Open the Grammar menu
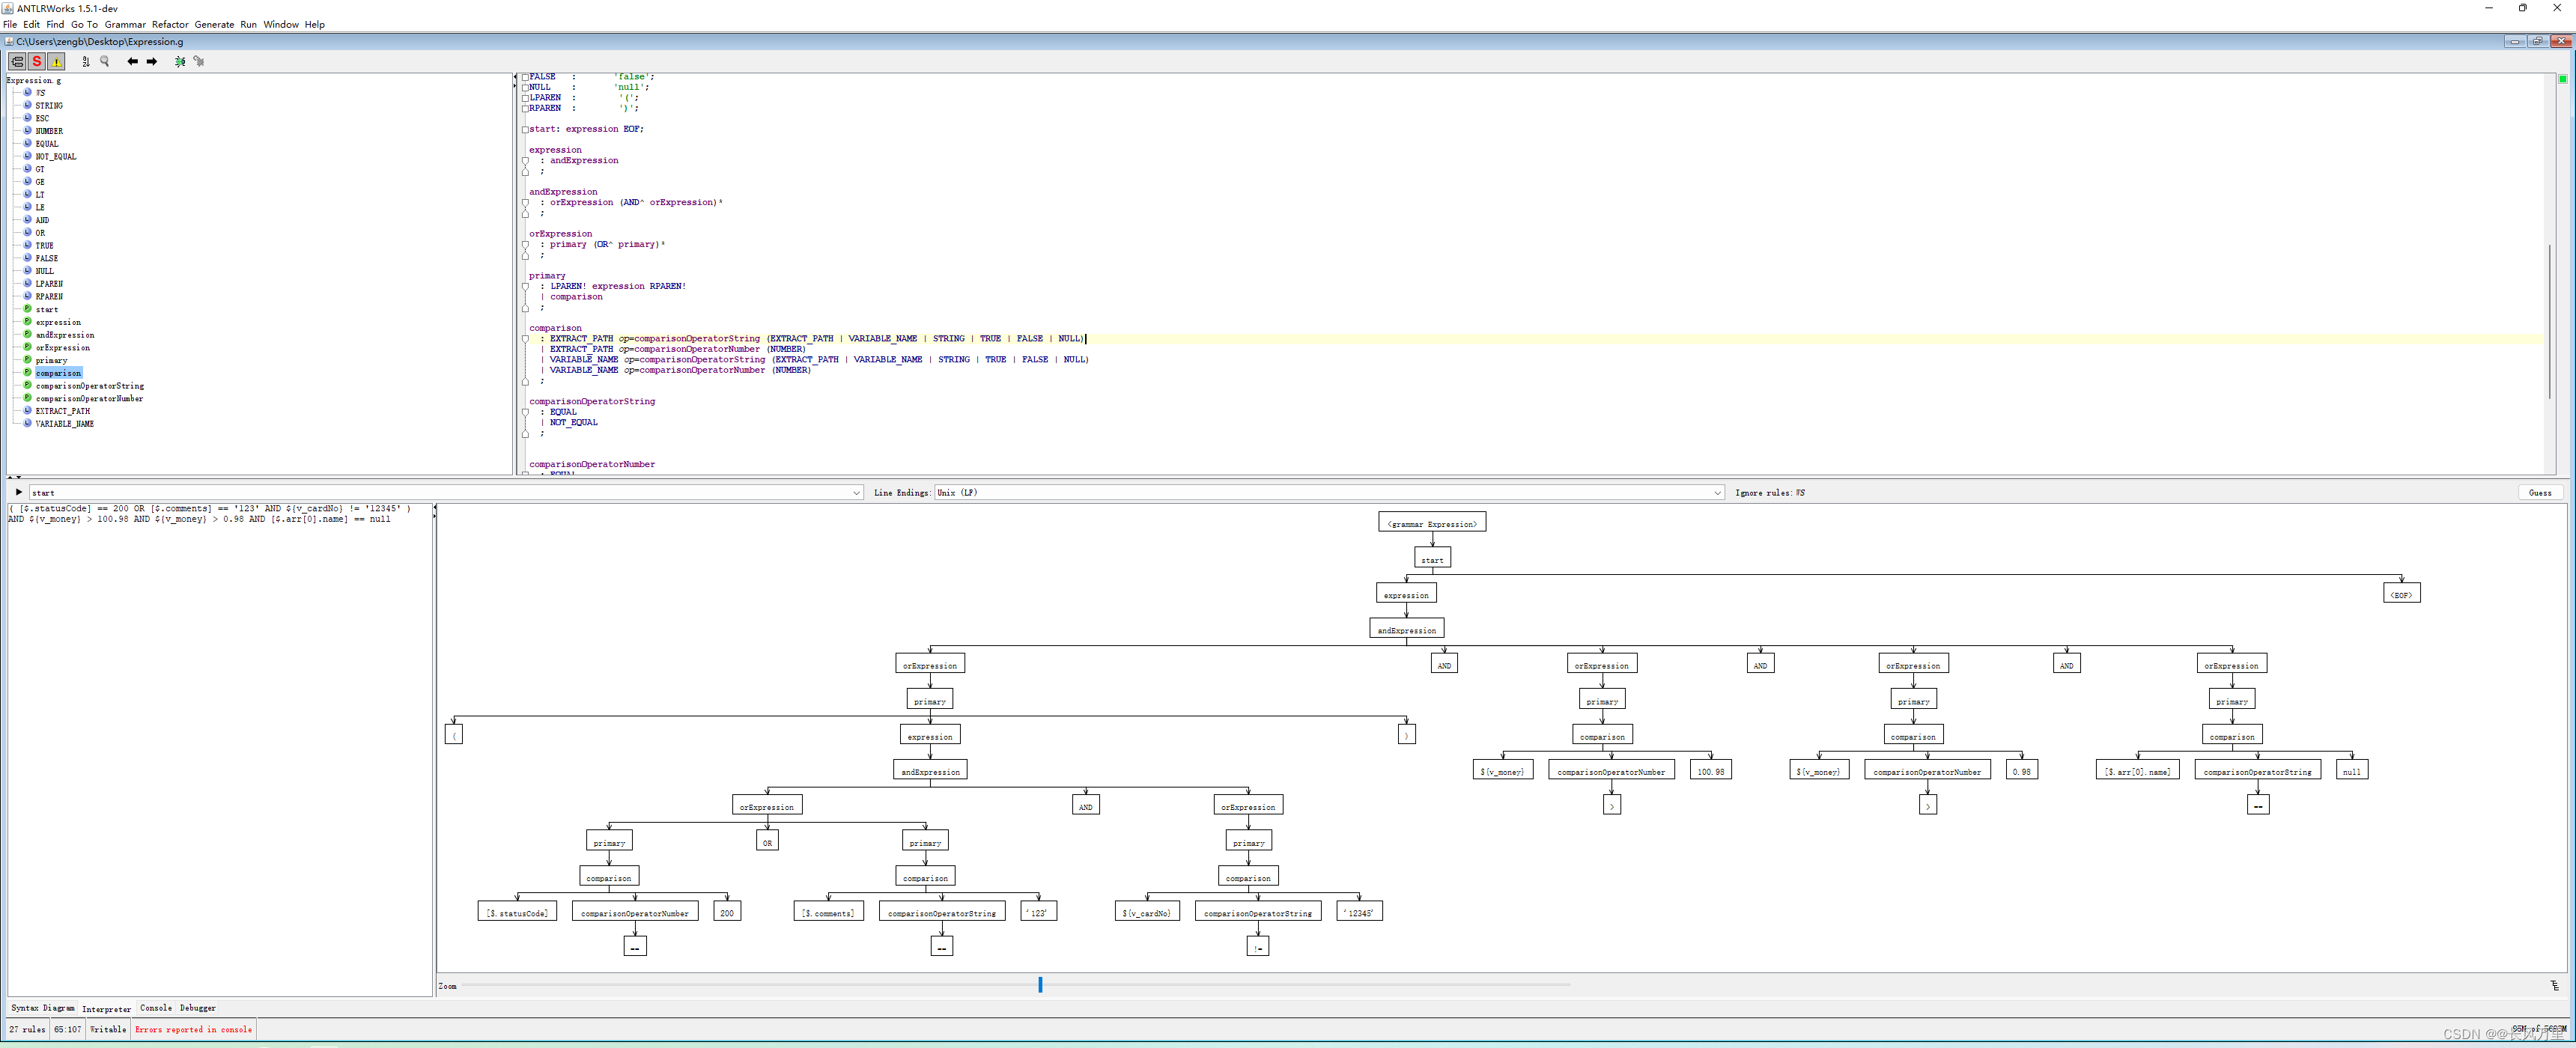Viewport: 2576px width, 1048px height. point(125,24)
